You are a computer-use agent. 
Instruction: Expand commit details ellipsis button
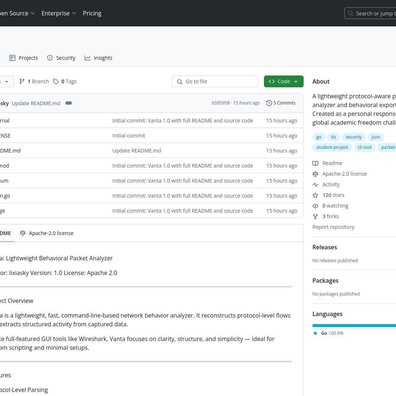[x=69, y=103]
